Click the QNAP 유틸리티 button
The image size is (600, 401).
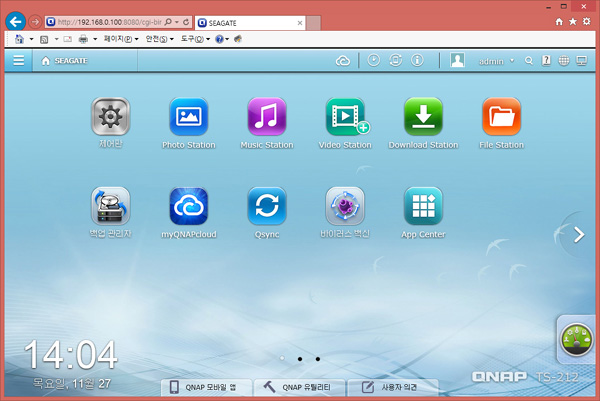(x=299, y=387)
